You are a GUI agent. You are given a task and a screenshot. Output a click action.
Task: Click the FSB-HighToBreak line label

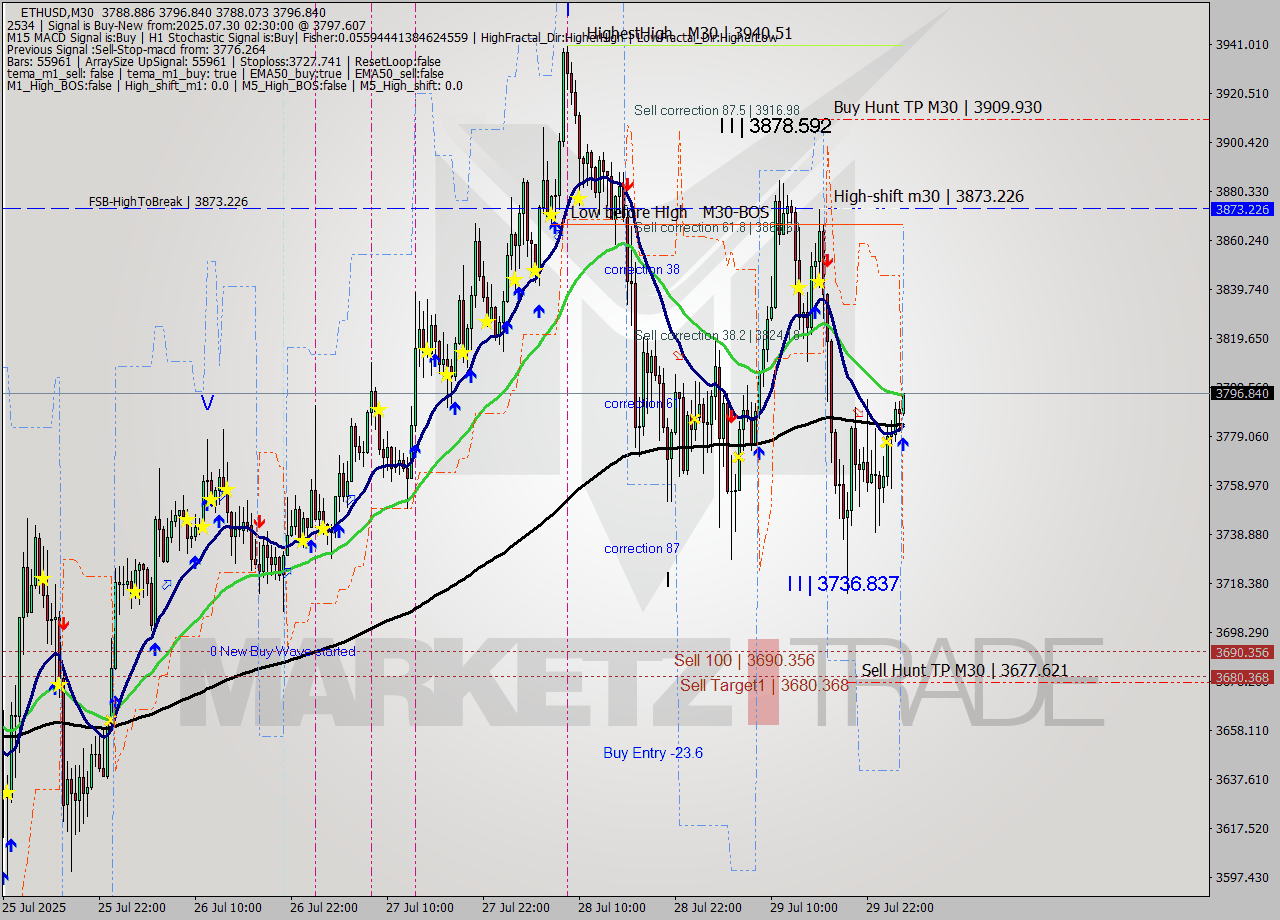(x=167, y=202)
